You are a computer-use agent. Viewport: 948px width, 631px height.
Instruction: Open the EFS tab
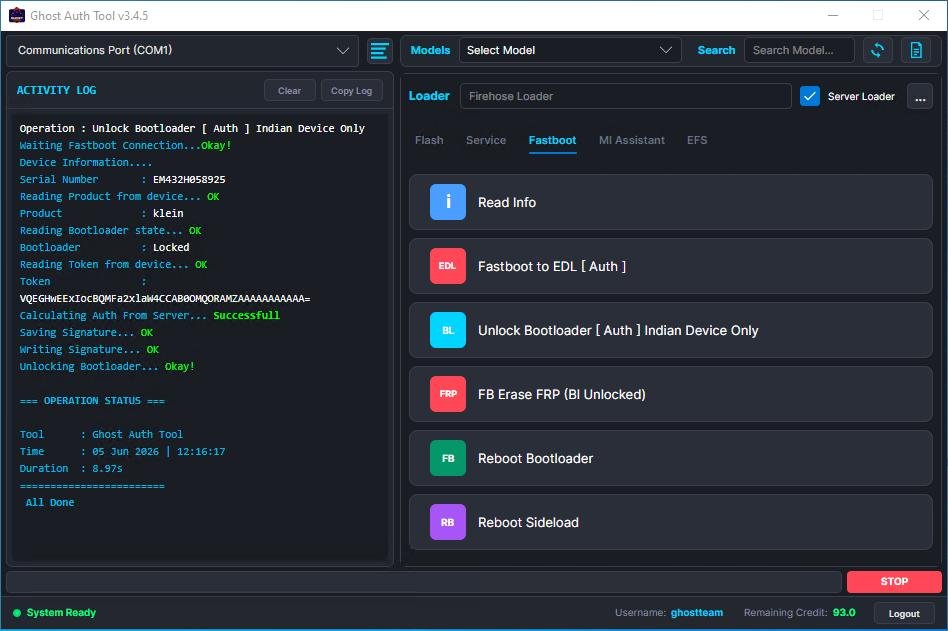[696, 140]
